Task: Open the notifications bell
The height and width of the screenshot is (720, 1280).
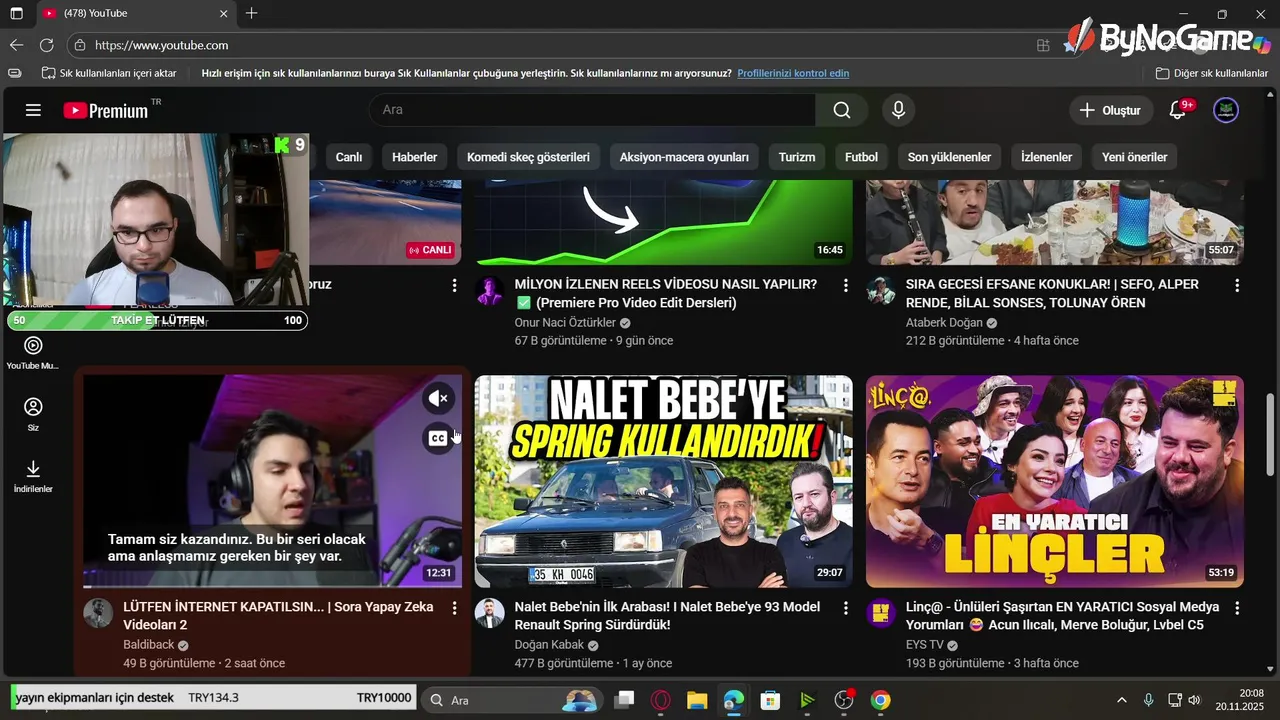Action: click(x=1178, y=110)
